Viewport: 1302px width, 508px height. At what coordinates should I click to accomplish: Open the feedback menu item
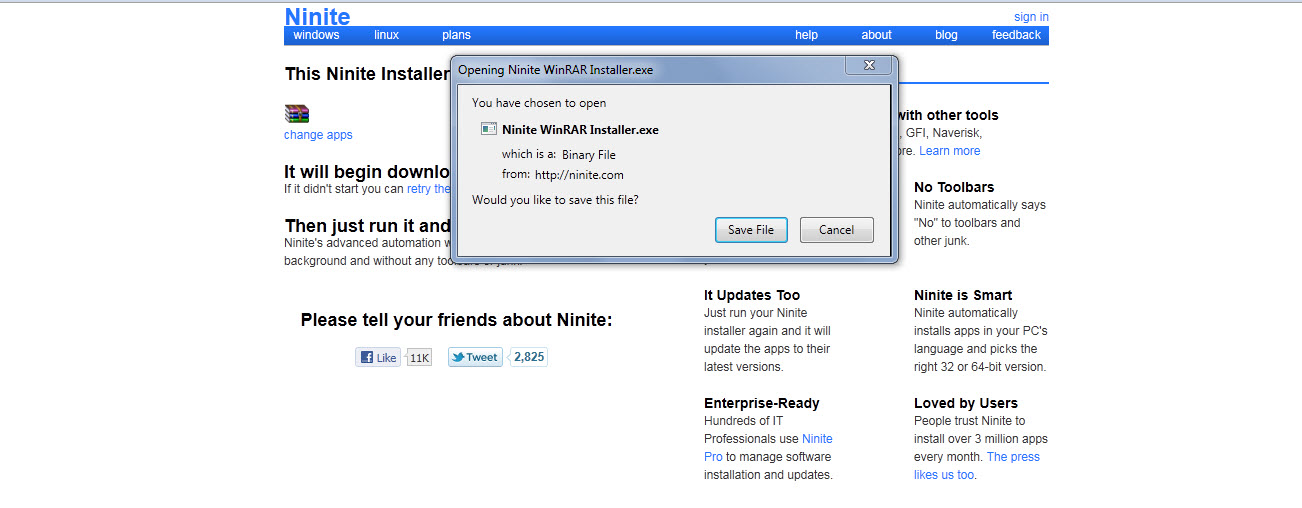[x=1016, y=35]
